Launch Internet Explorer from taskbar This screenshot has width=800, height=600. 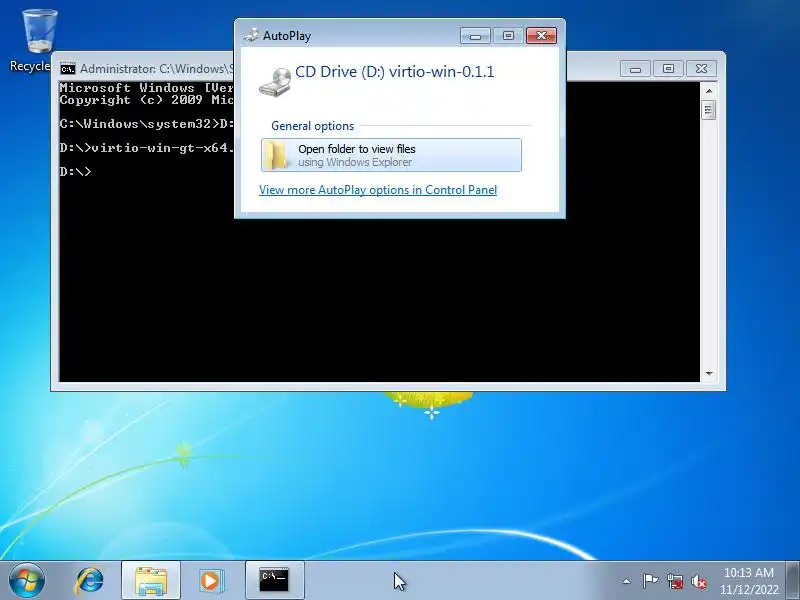[90, 581]
